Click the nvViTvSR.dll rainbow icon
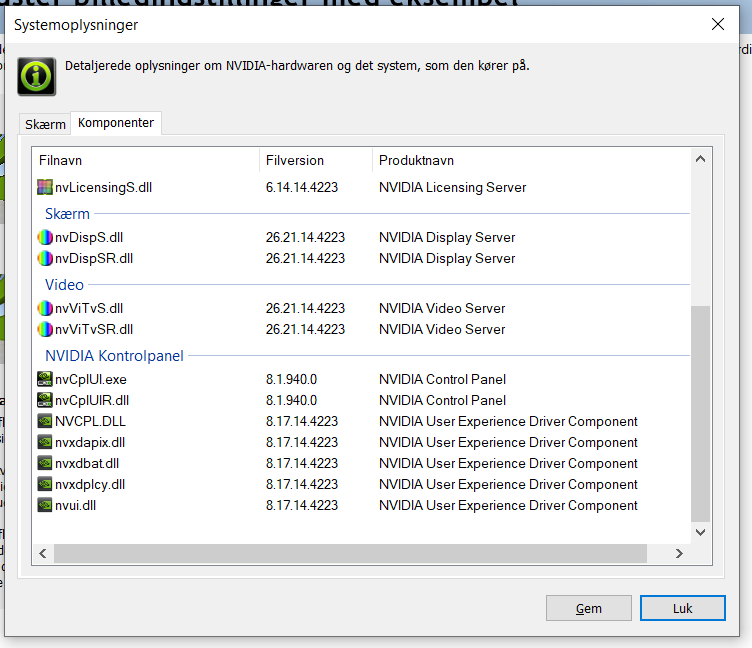 click(45, 330)
